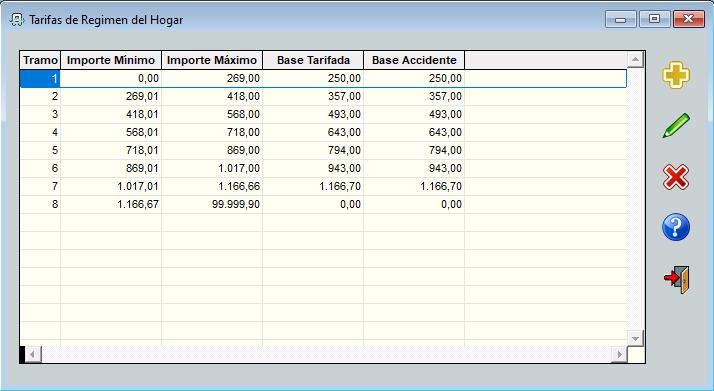
Task: Click the Importe Máximo column header
Action: pos(212,60)
